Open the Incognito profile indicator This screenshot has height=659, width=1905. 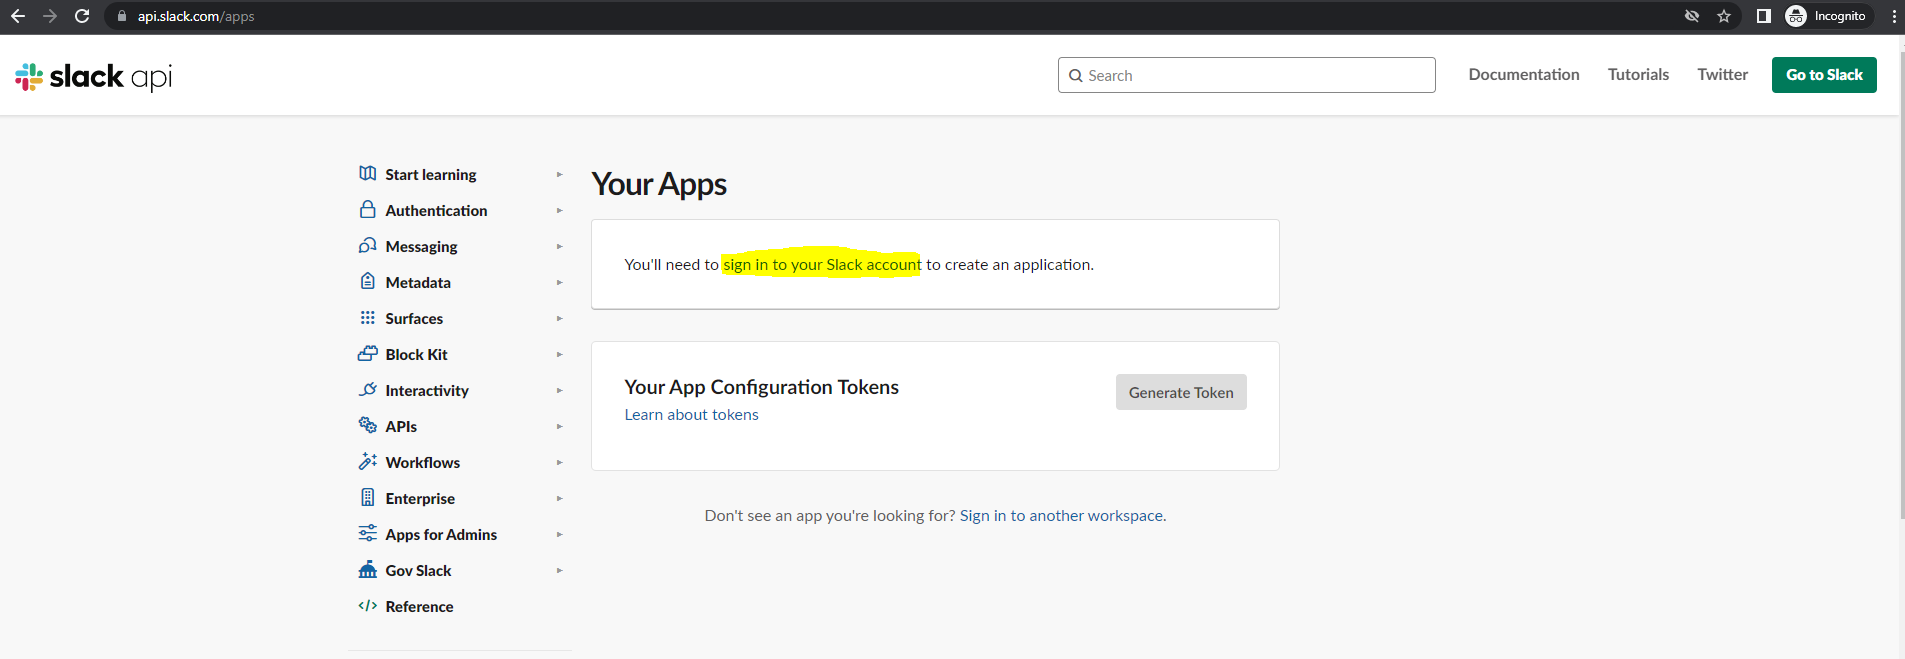click(1828, 16)
